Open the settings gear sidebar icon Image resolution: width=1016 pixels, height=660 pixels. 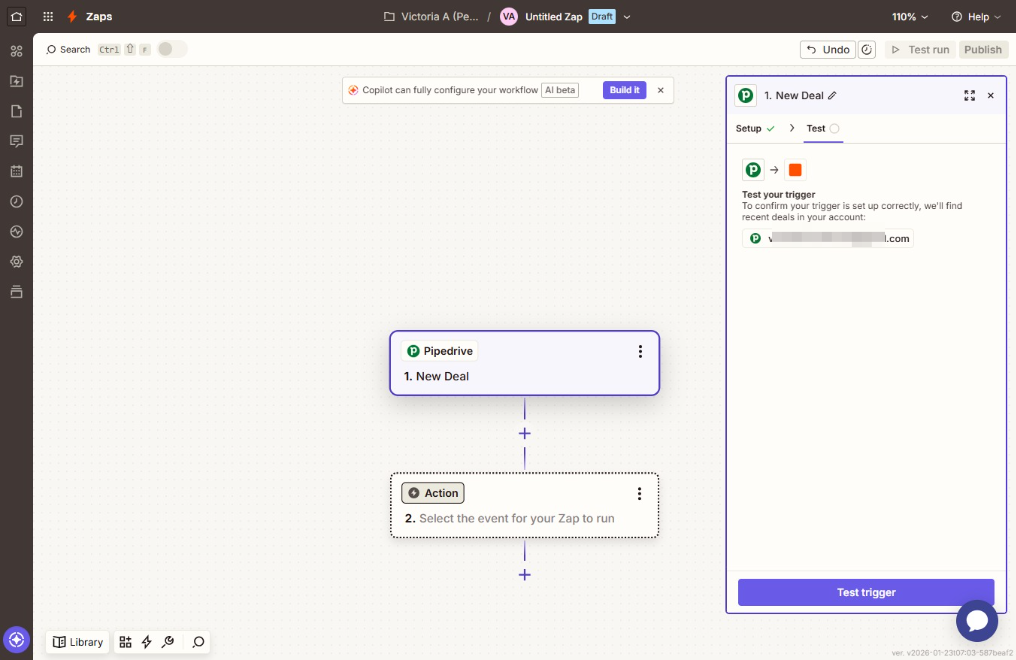click(x=16, y=262)
